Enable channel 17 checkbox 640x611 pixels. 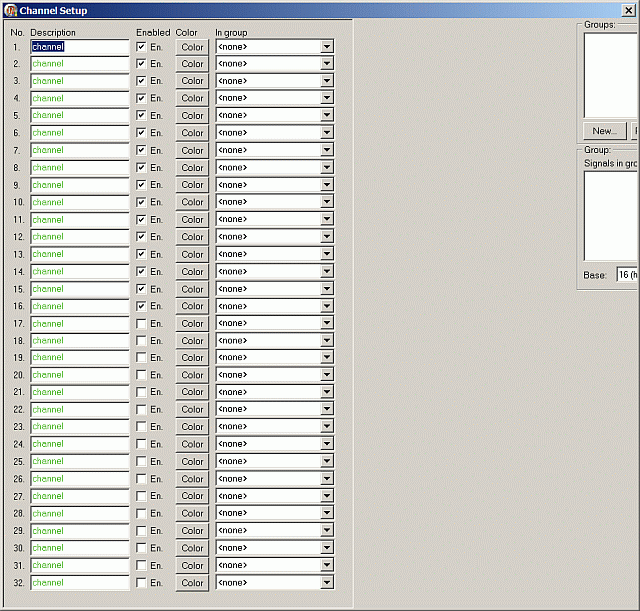(141, 324)
